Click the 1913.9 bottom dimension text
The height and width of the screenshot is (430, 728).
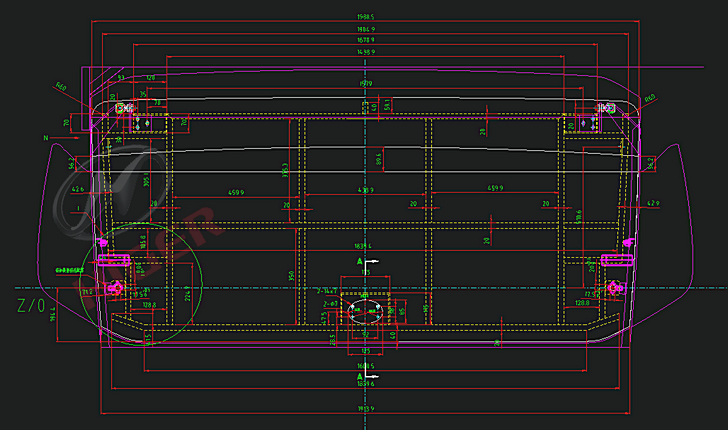point(366,409)
